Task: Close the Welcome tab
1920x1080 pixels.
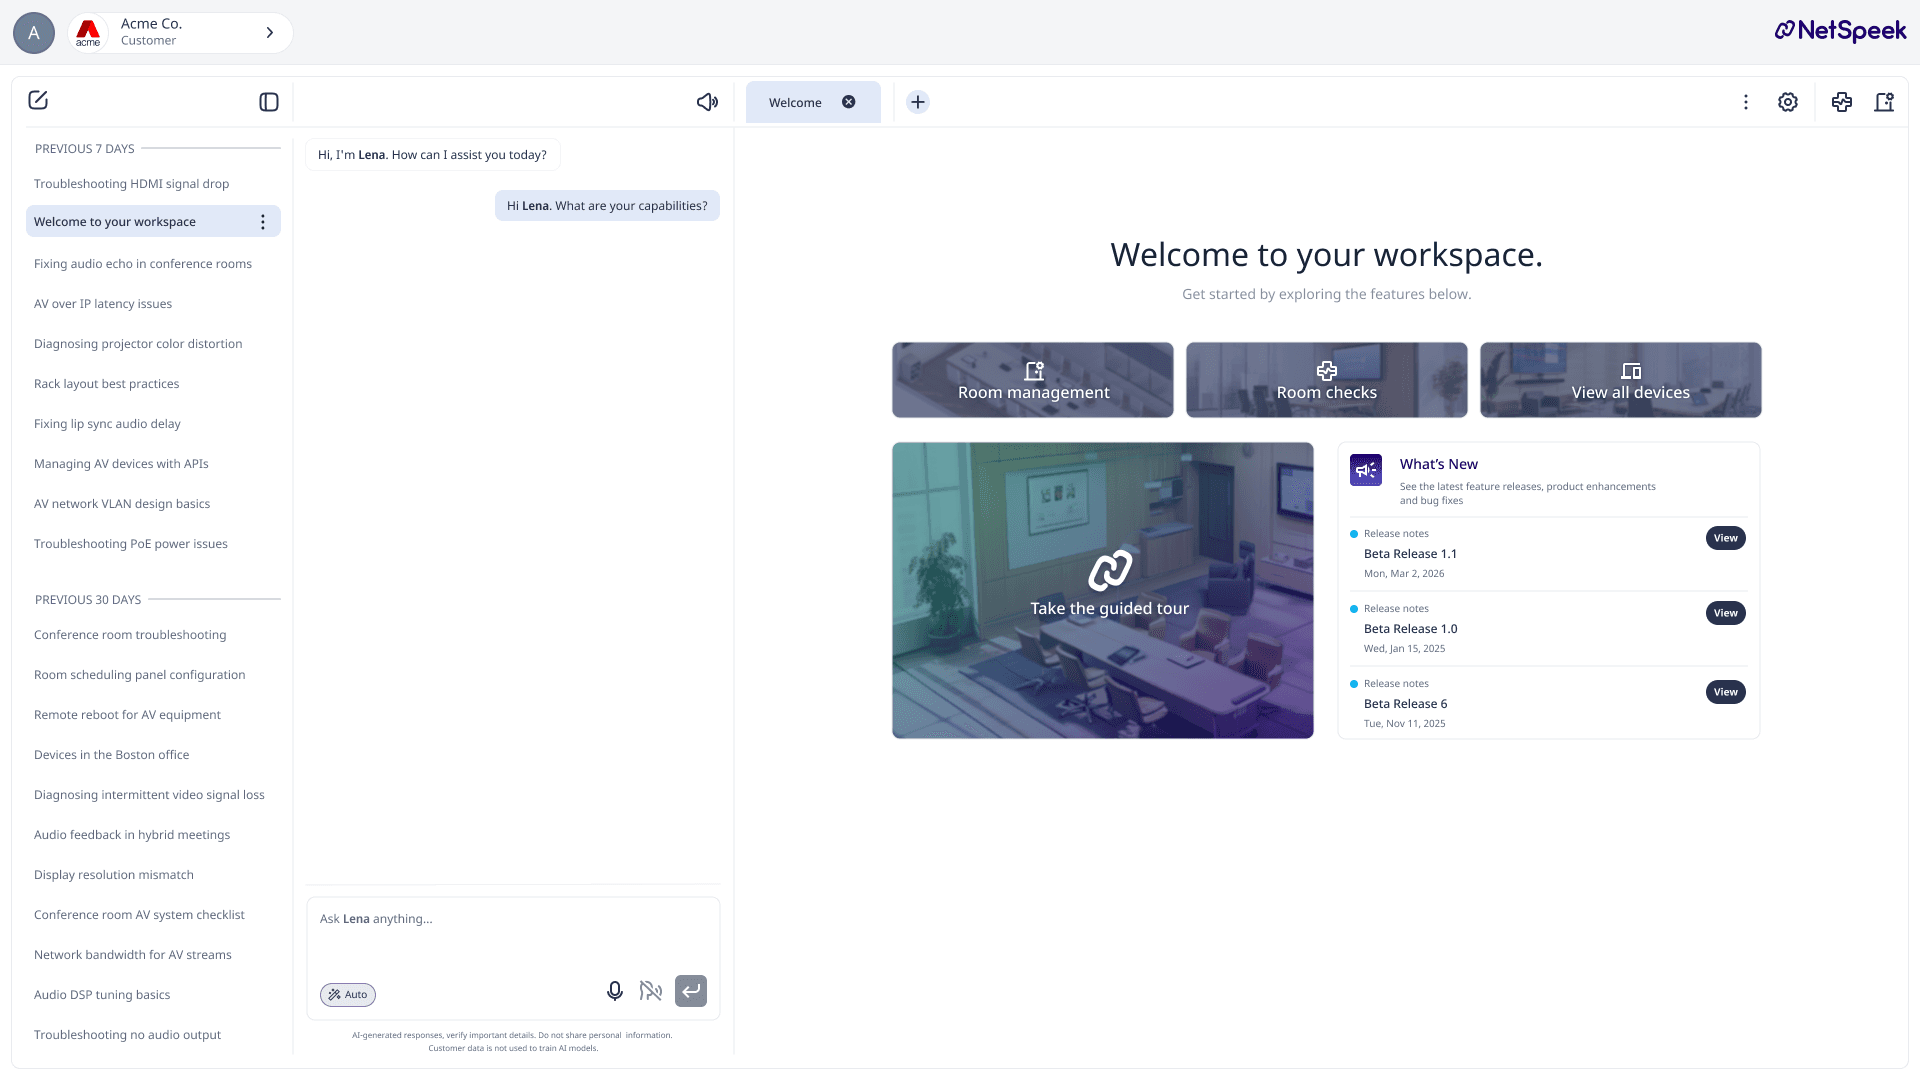Action: click(x=849, y=102)
